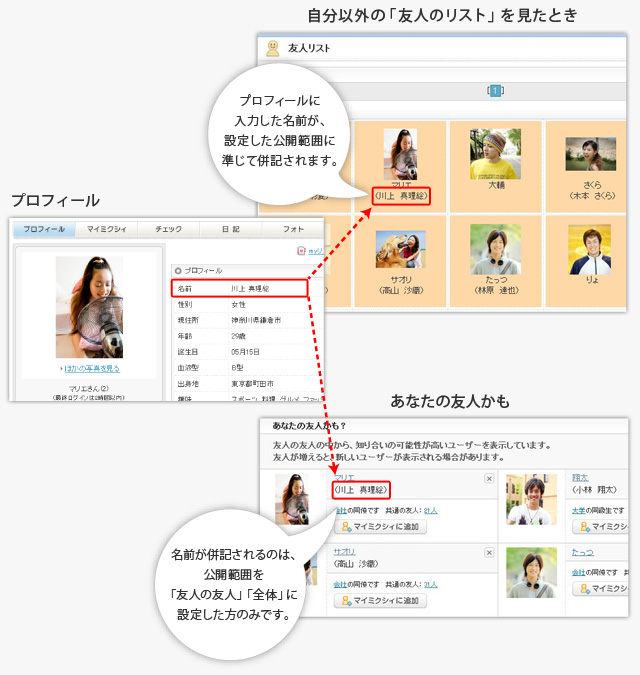Open たつ's photo in suggestions
This screenshot has height=675, width=640.
531,573
